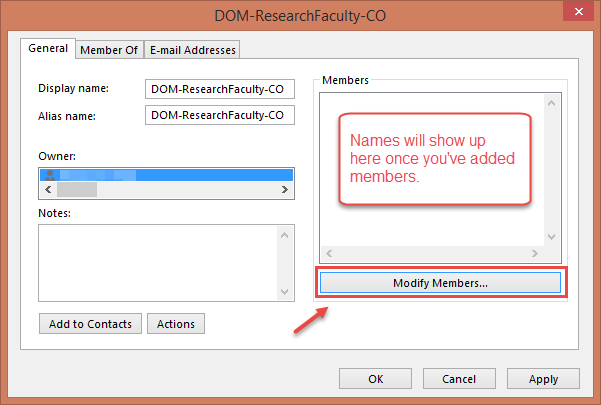Screen dimensions: 601x405
Task: Click the Alias name text field
Action: click(x=220, y=115)
